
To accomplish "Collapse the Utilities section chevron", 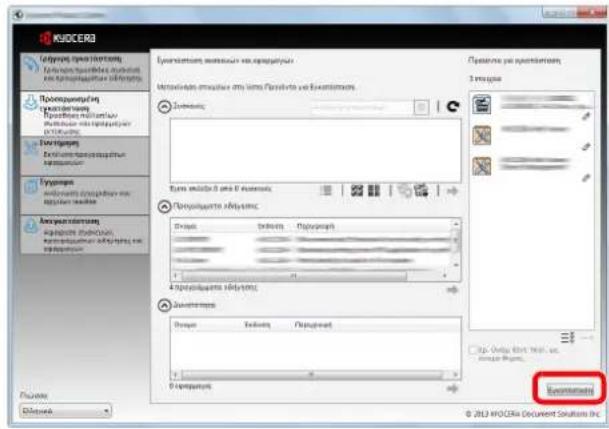I will (164, 306).
